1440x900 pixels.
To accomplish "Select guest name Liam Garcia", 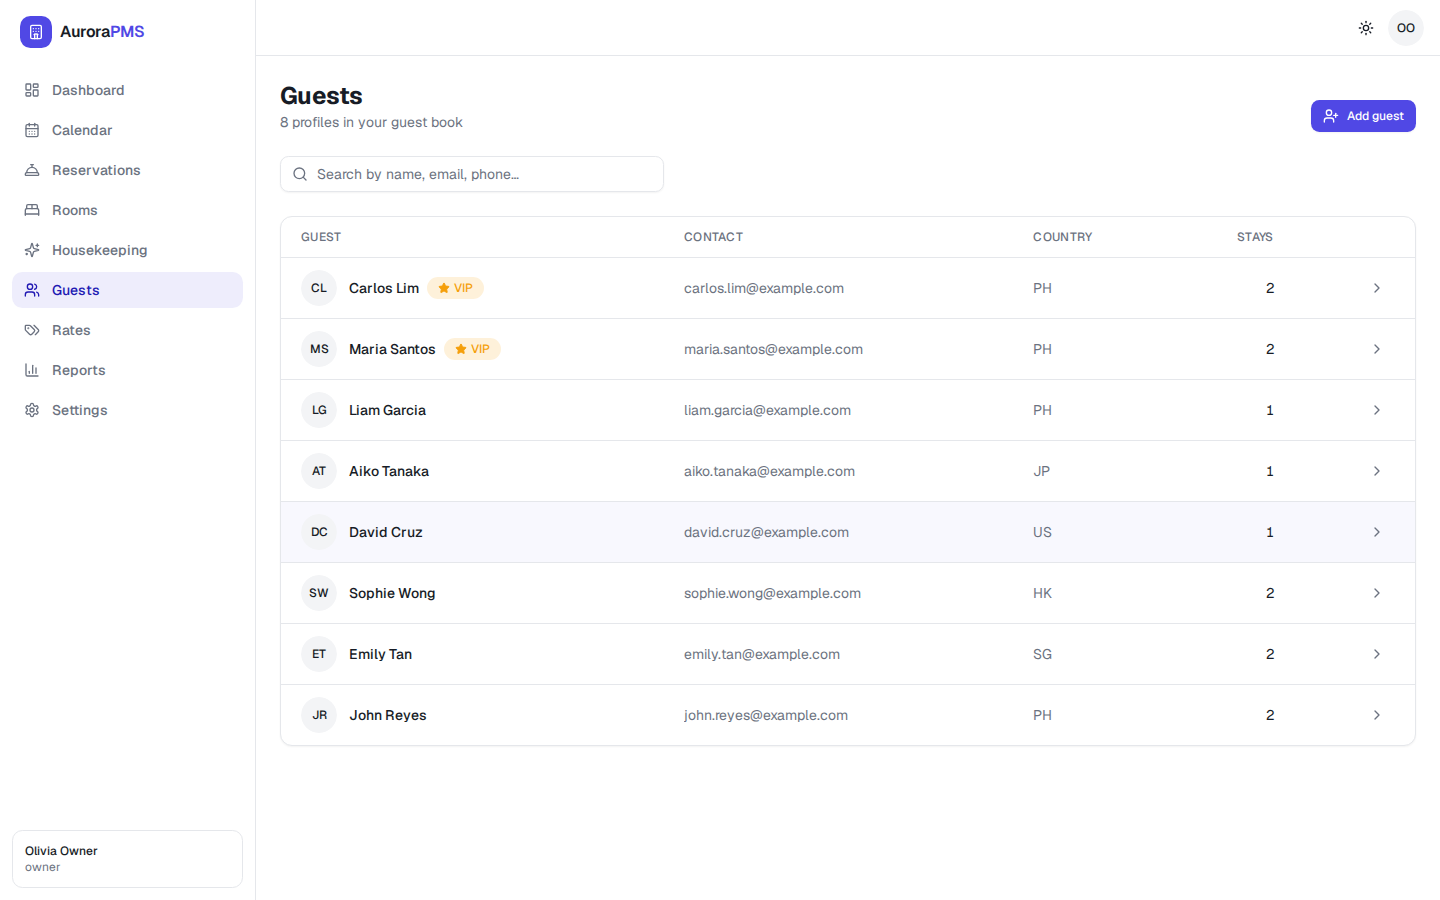I will [x=387, y=410].
